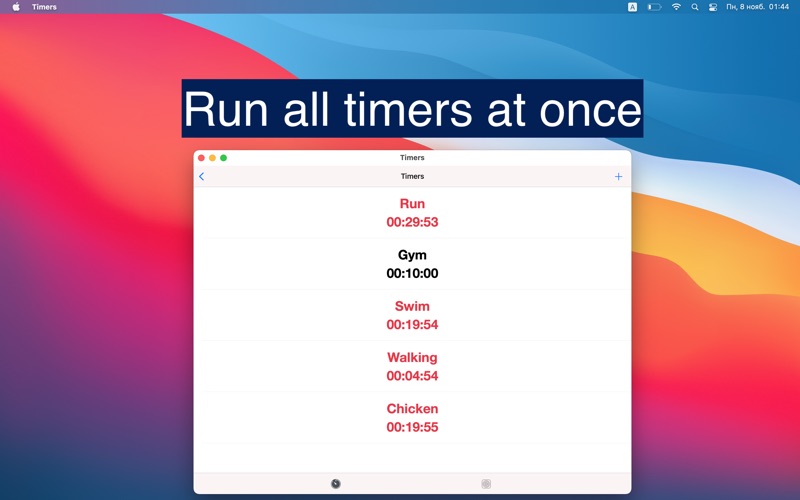Open Control Center
This screenshot has width=800, height=500.
tap(713, 7)
